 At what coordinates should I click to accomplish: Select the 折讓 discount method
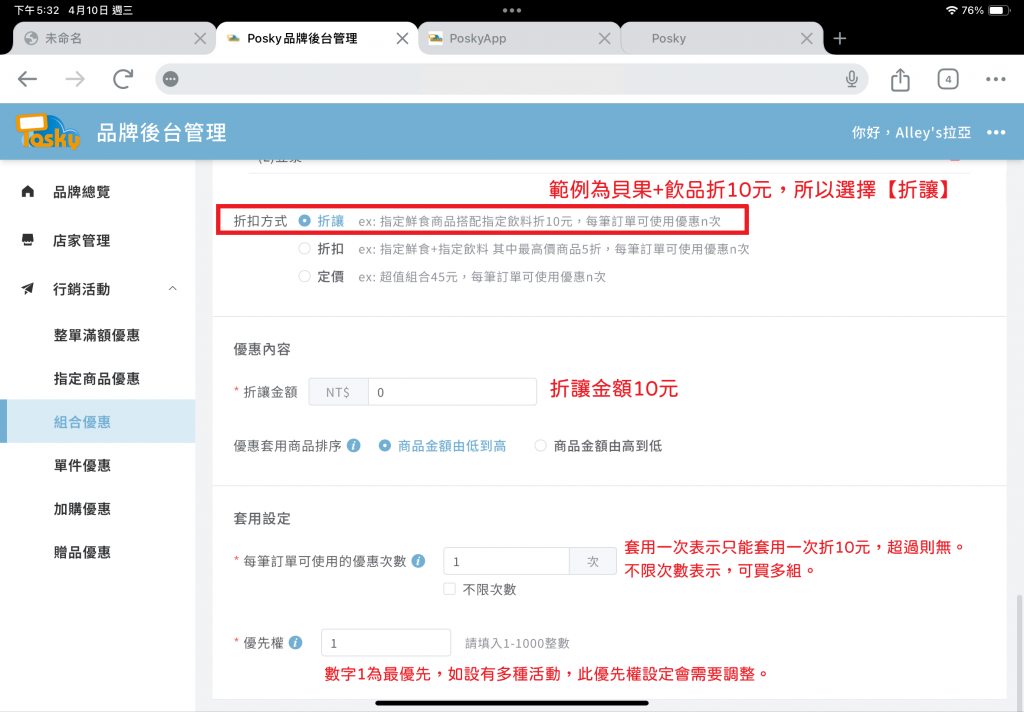[x=304, y=221]
